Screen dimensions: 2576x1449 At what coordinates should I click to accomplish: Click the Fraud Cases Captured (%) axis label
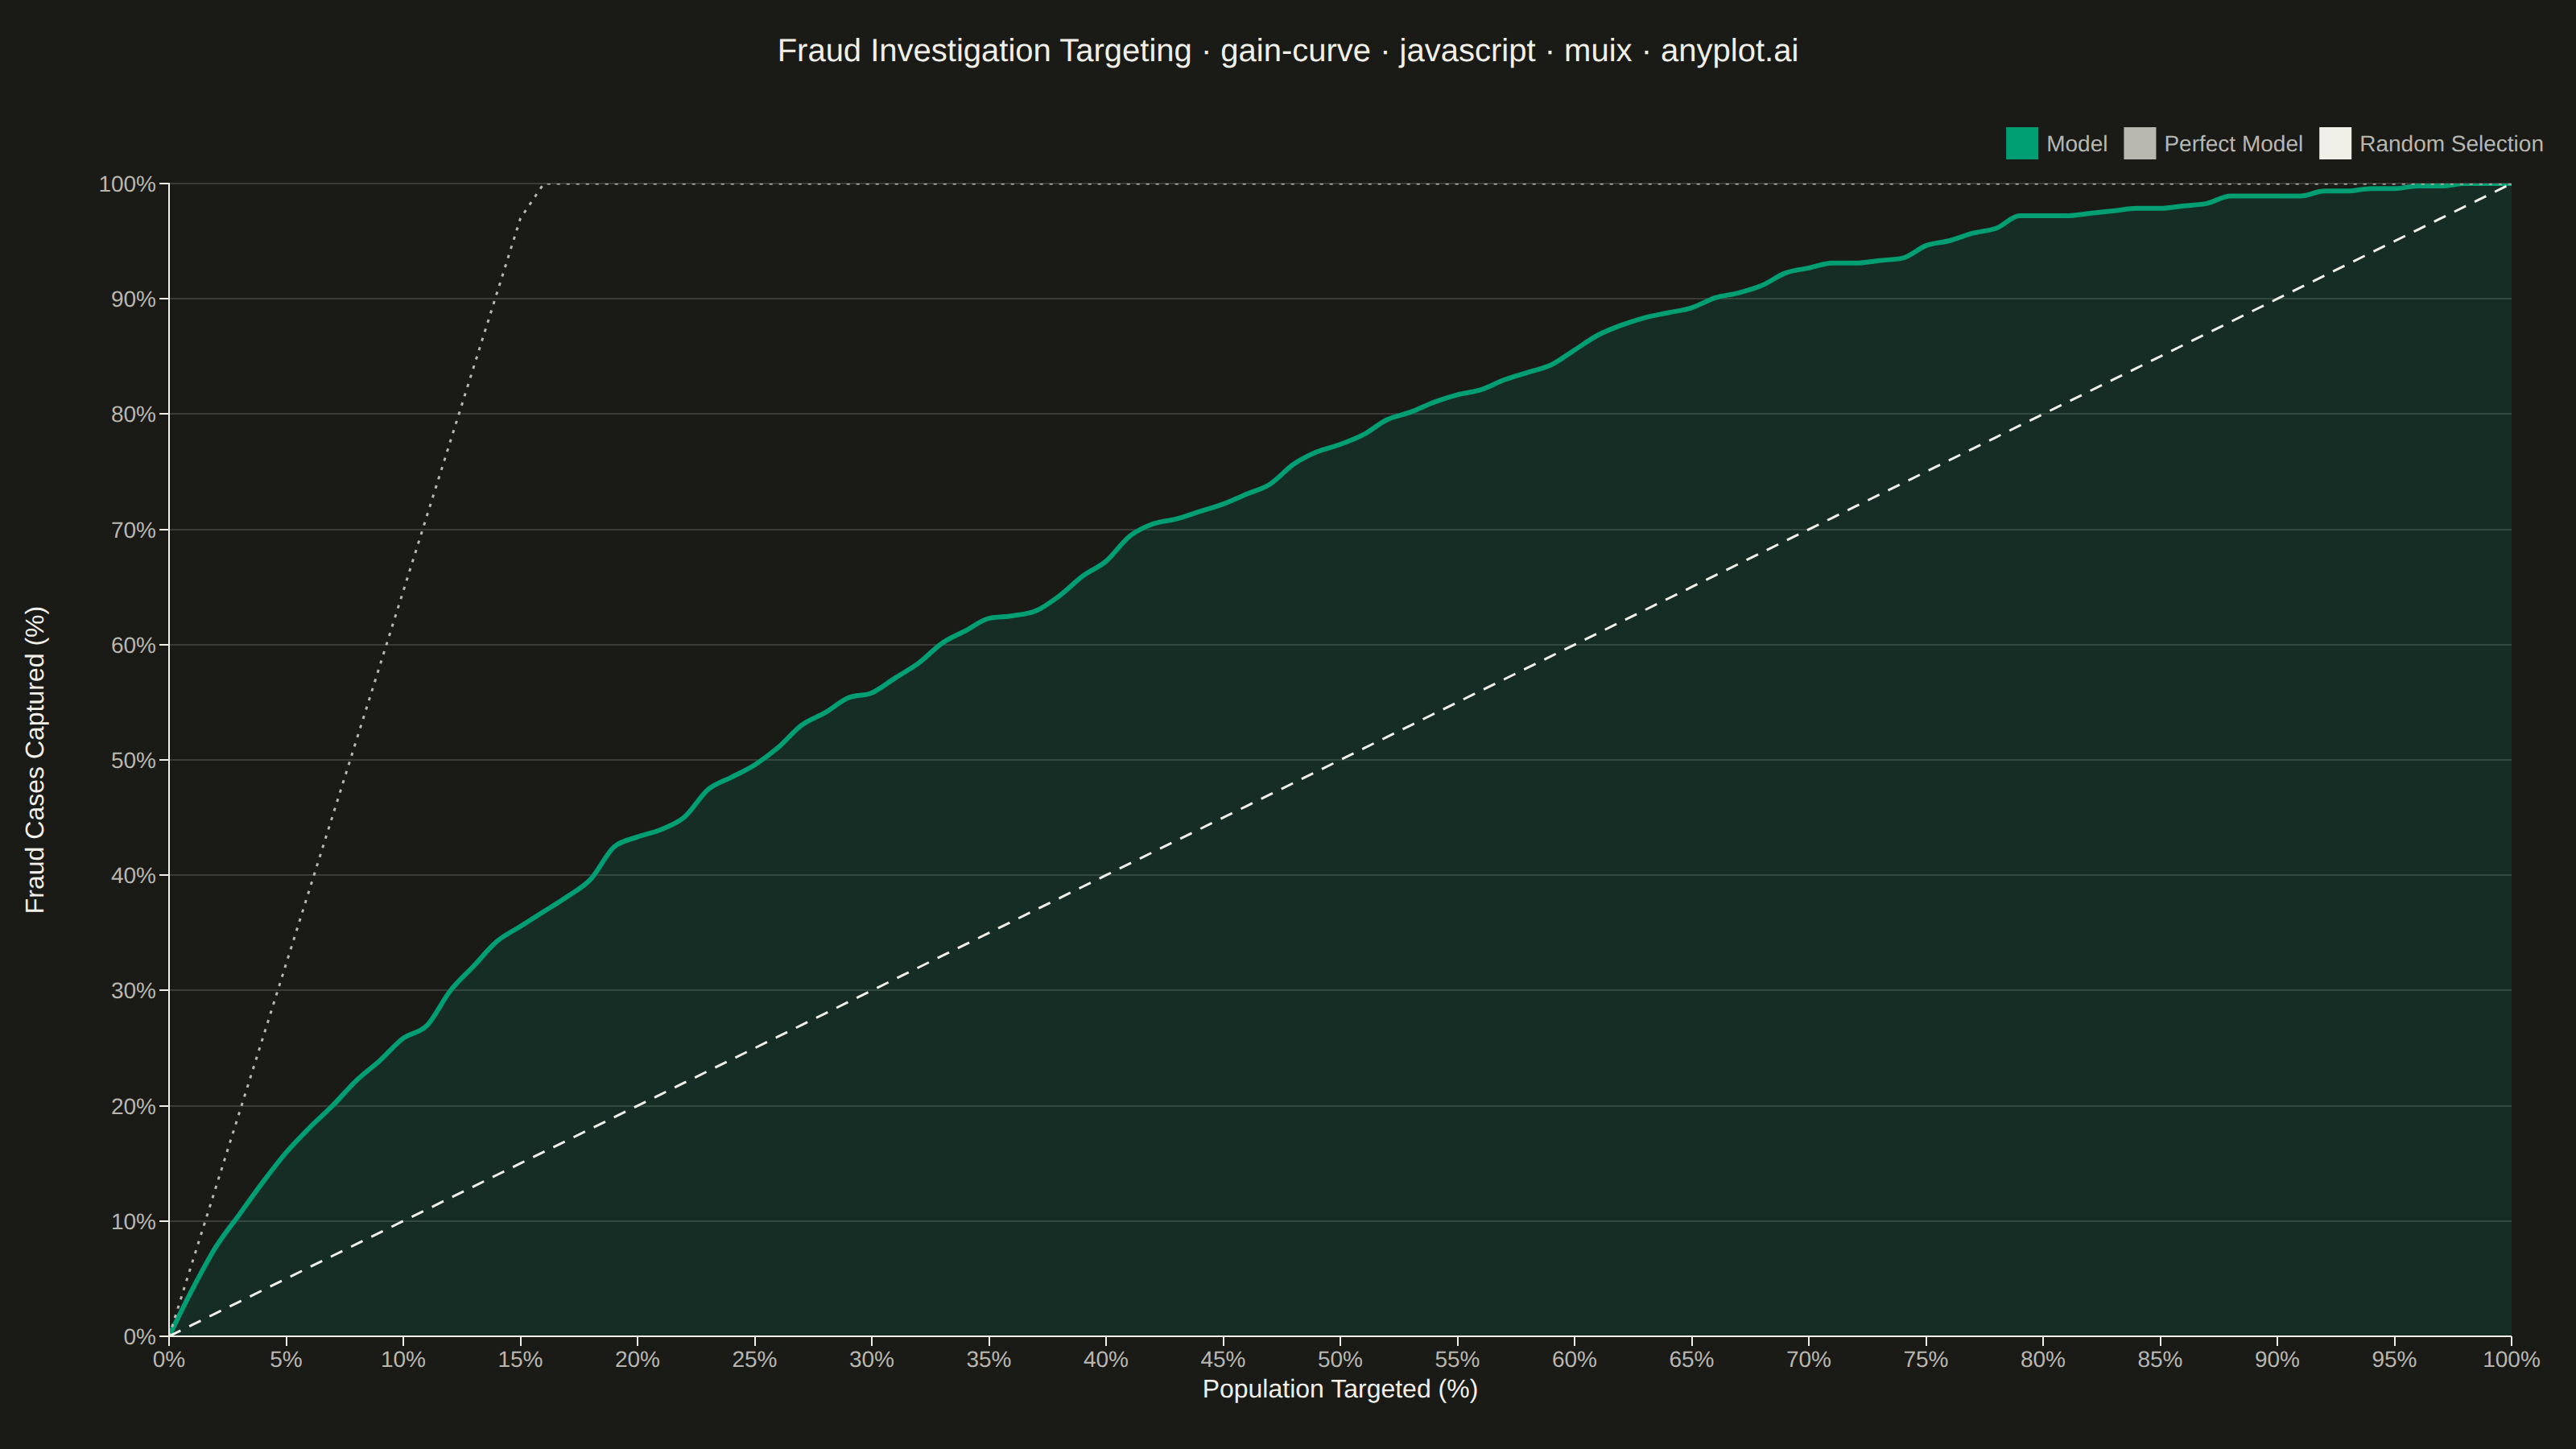[x=35, y=759]
